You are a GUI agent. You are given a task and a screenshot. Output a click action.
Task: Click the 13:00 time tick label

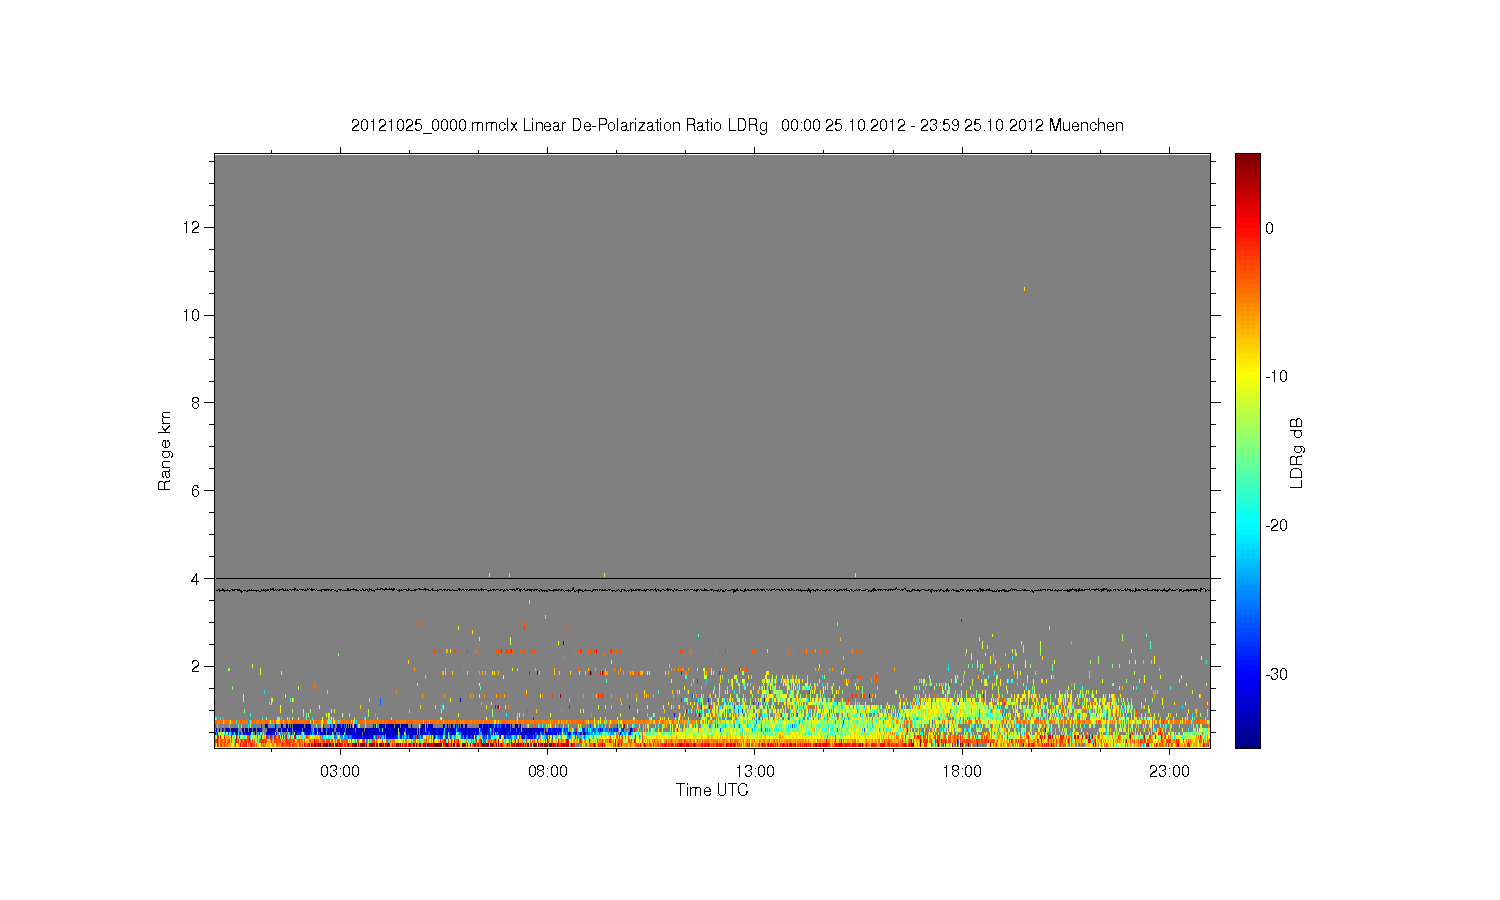755,771
